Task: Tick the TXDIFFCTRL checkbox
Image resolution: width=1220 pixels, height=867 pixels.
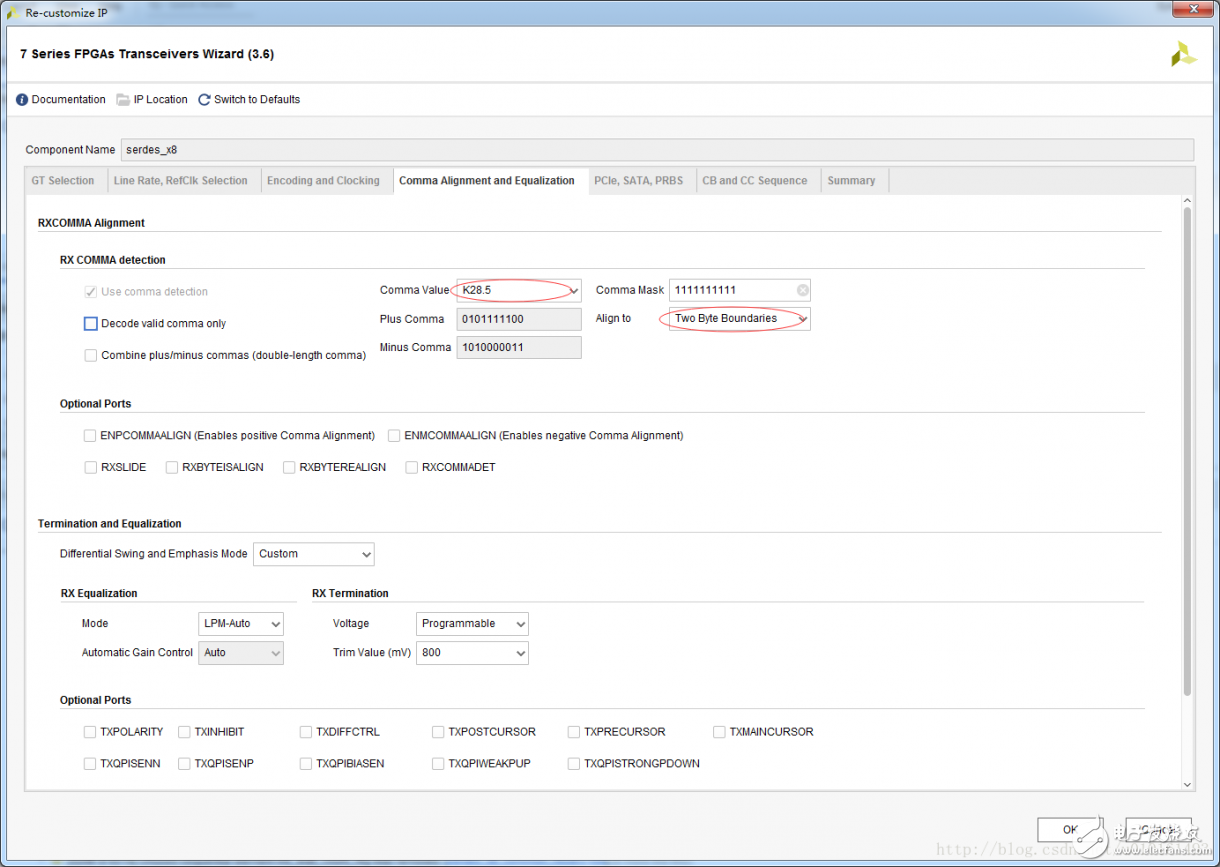Action: (306, 732)
